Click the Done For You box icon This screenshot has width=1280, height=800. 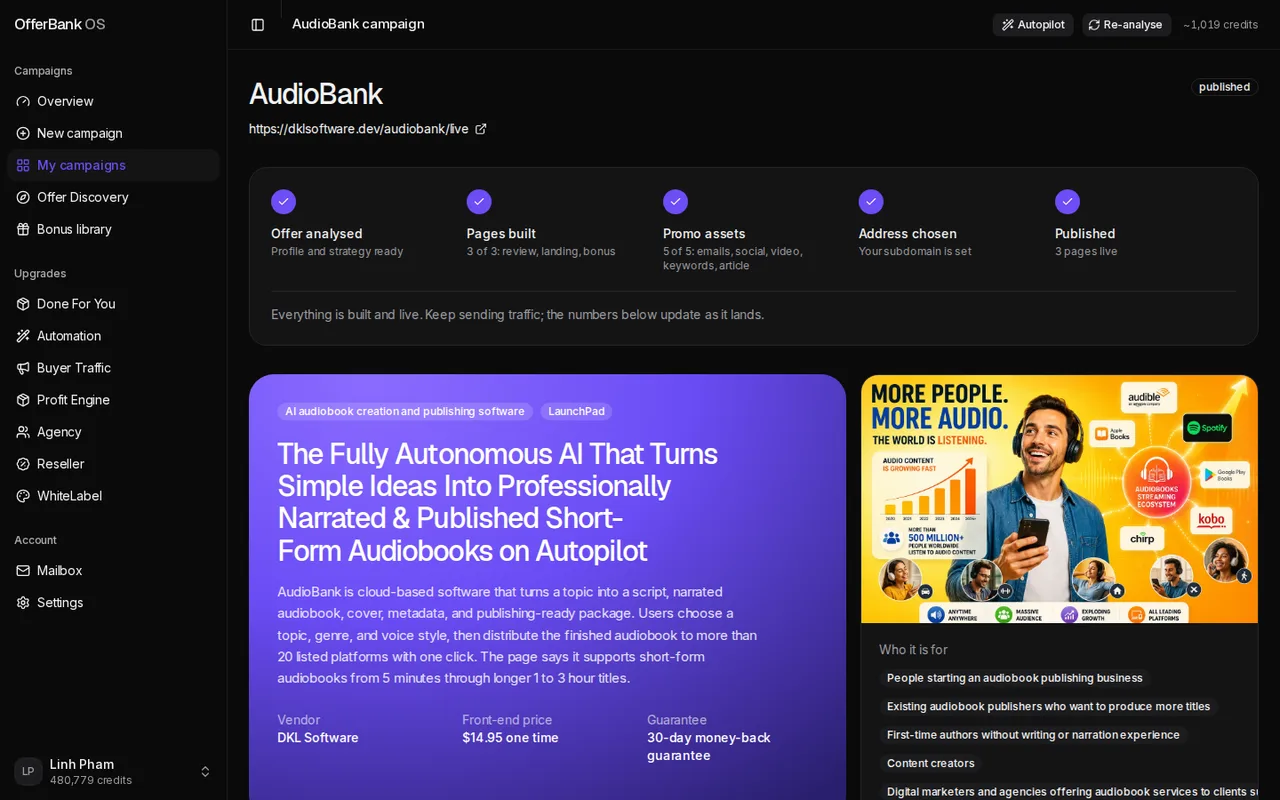[x=23, y=304]
